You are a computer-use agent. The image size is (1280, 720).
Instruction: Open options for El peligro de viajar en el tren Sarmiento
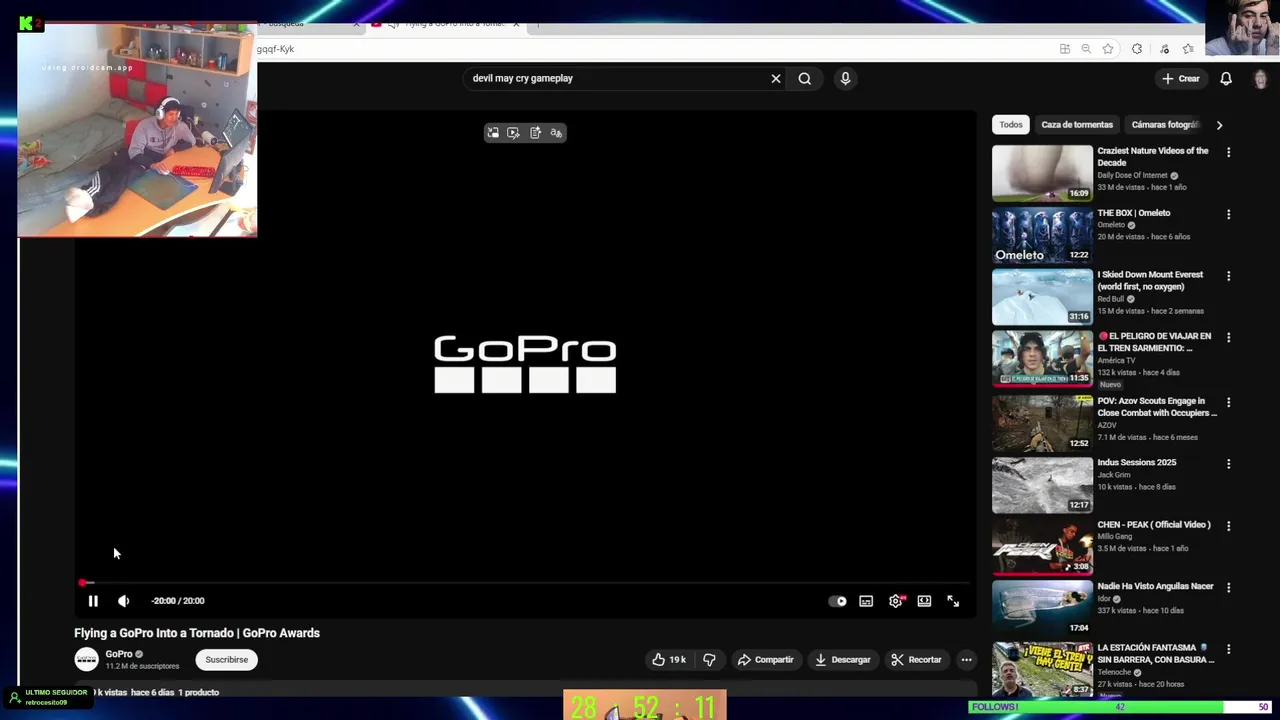pyautogui.click(x=1229, y=338)
